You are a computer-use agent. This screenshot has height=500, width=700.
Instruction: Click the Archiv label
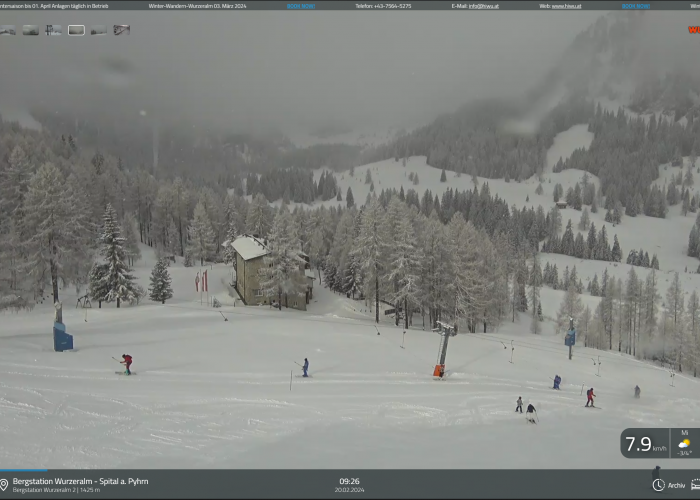676,485
